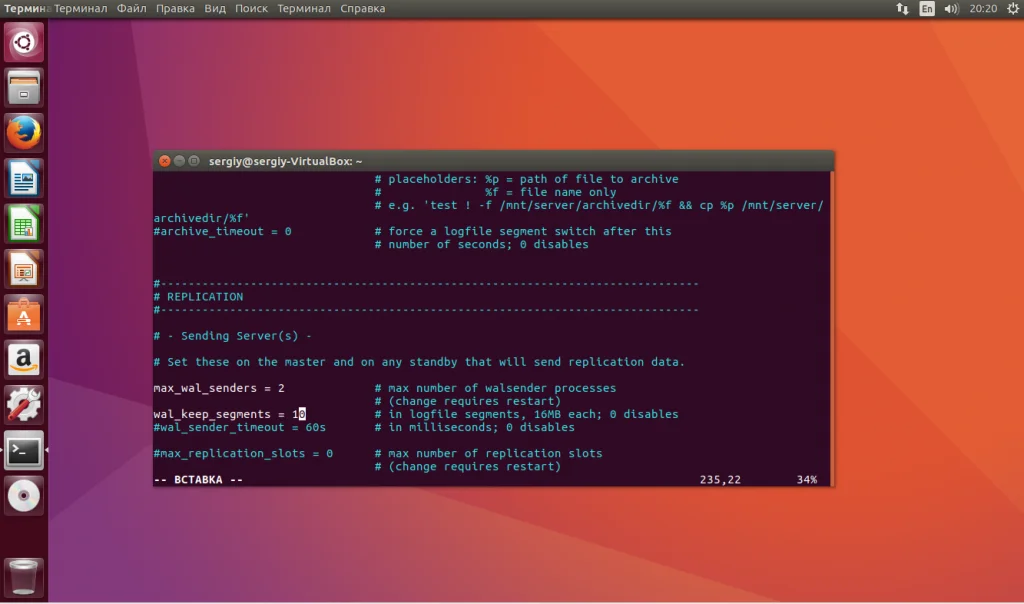Screen dimensions: 1024x604
Task: Open the Trash in the launcher
Action: click(24, 577)
